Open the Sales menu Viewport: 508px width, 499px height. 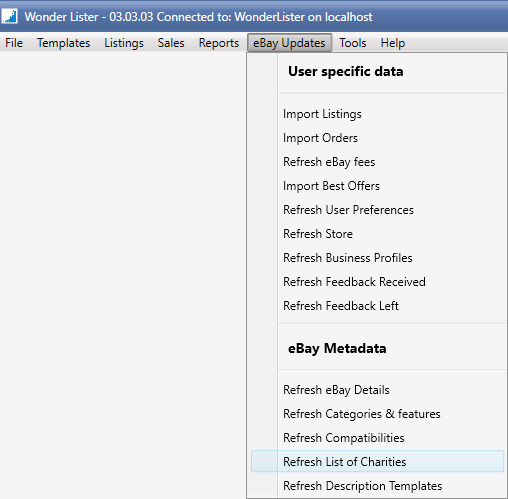(x=171, y=43)
